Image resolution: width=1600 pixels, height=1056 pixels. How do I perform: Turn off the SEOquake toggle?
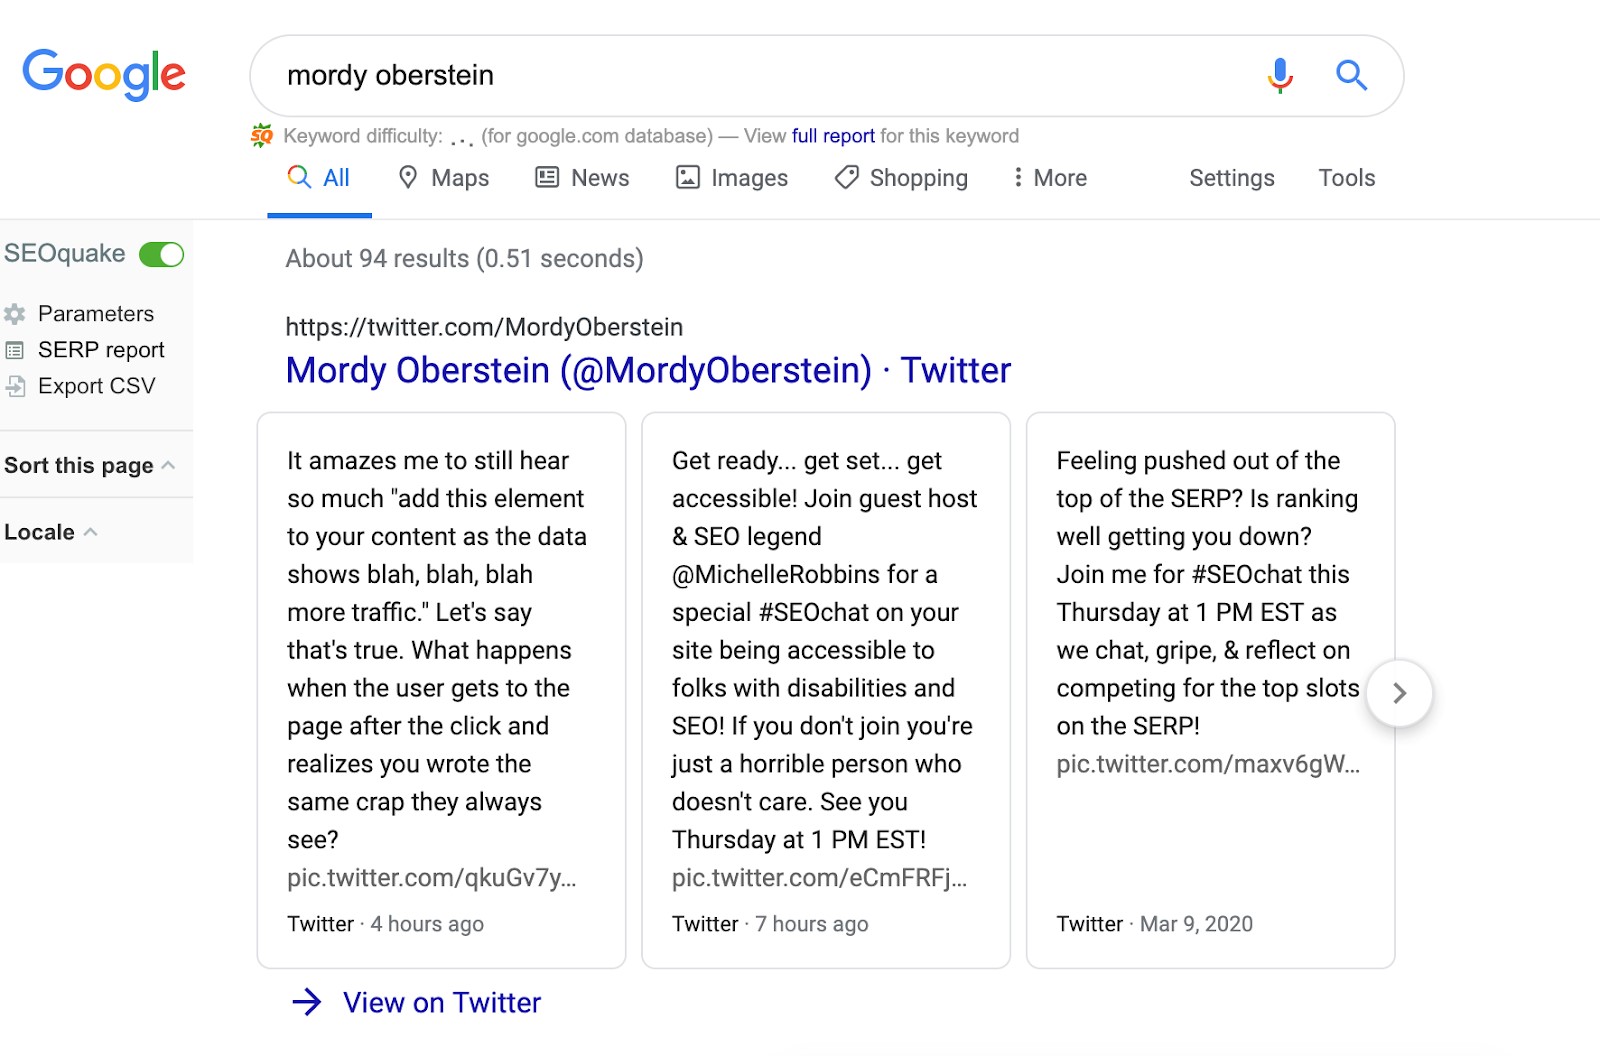click(161, 254)
